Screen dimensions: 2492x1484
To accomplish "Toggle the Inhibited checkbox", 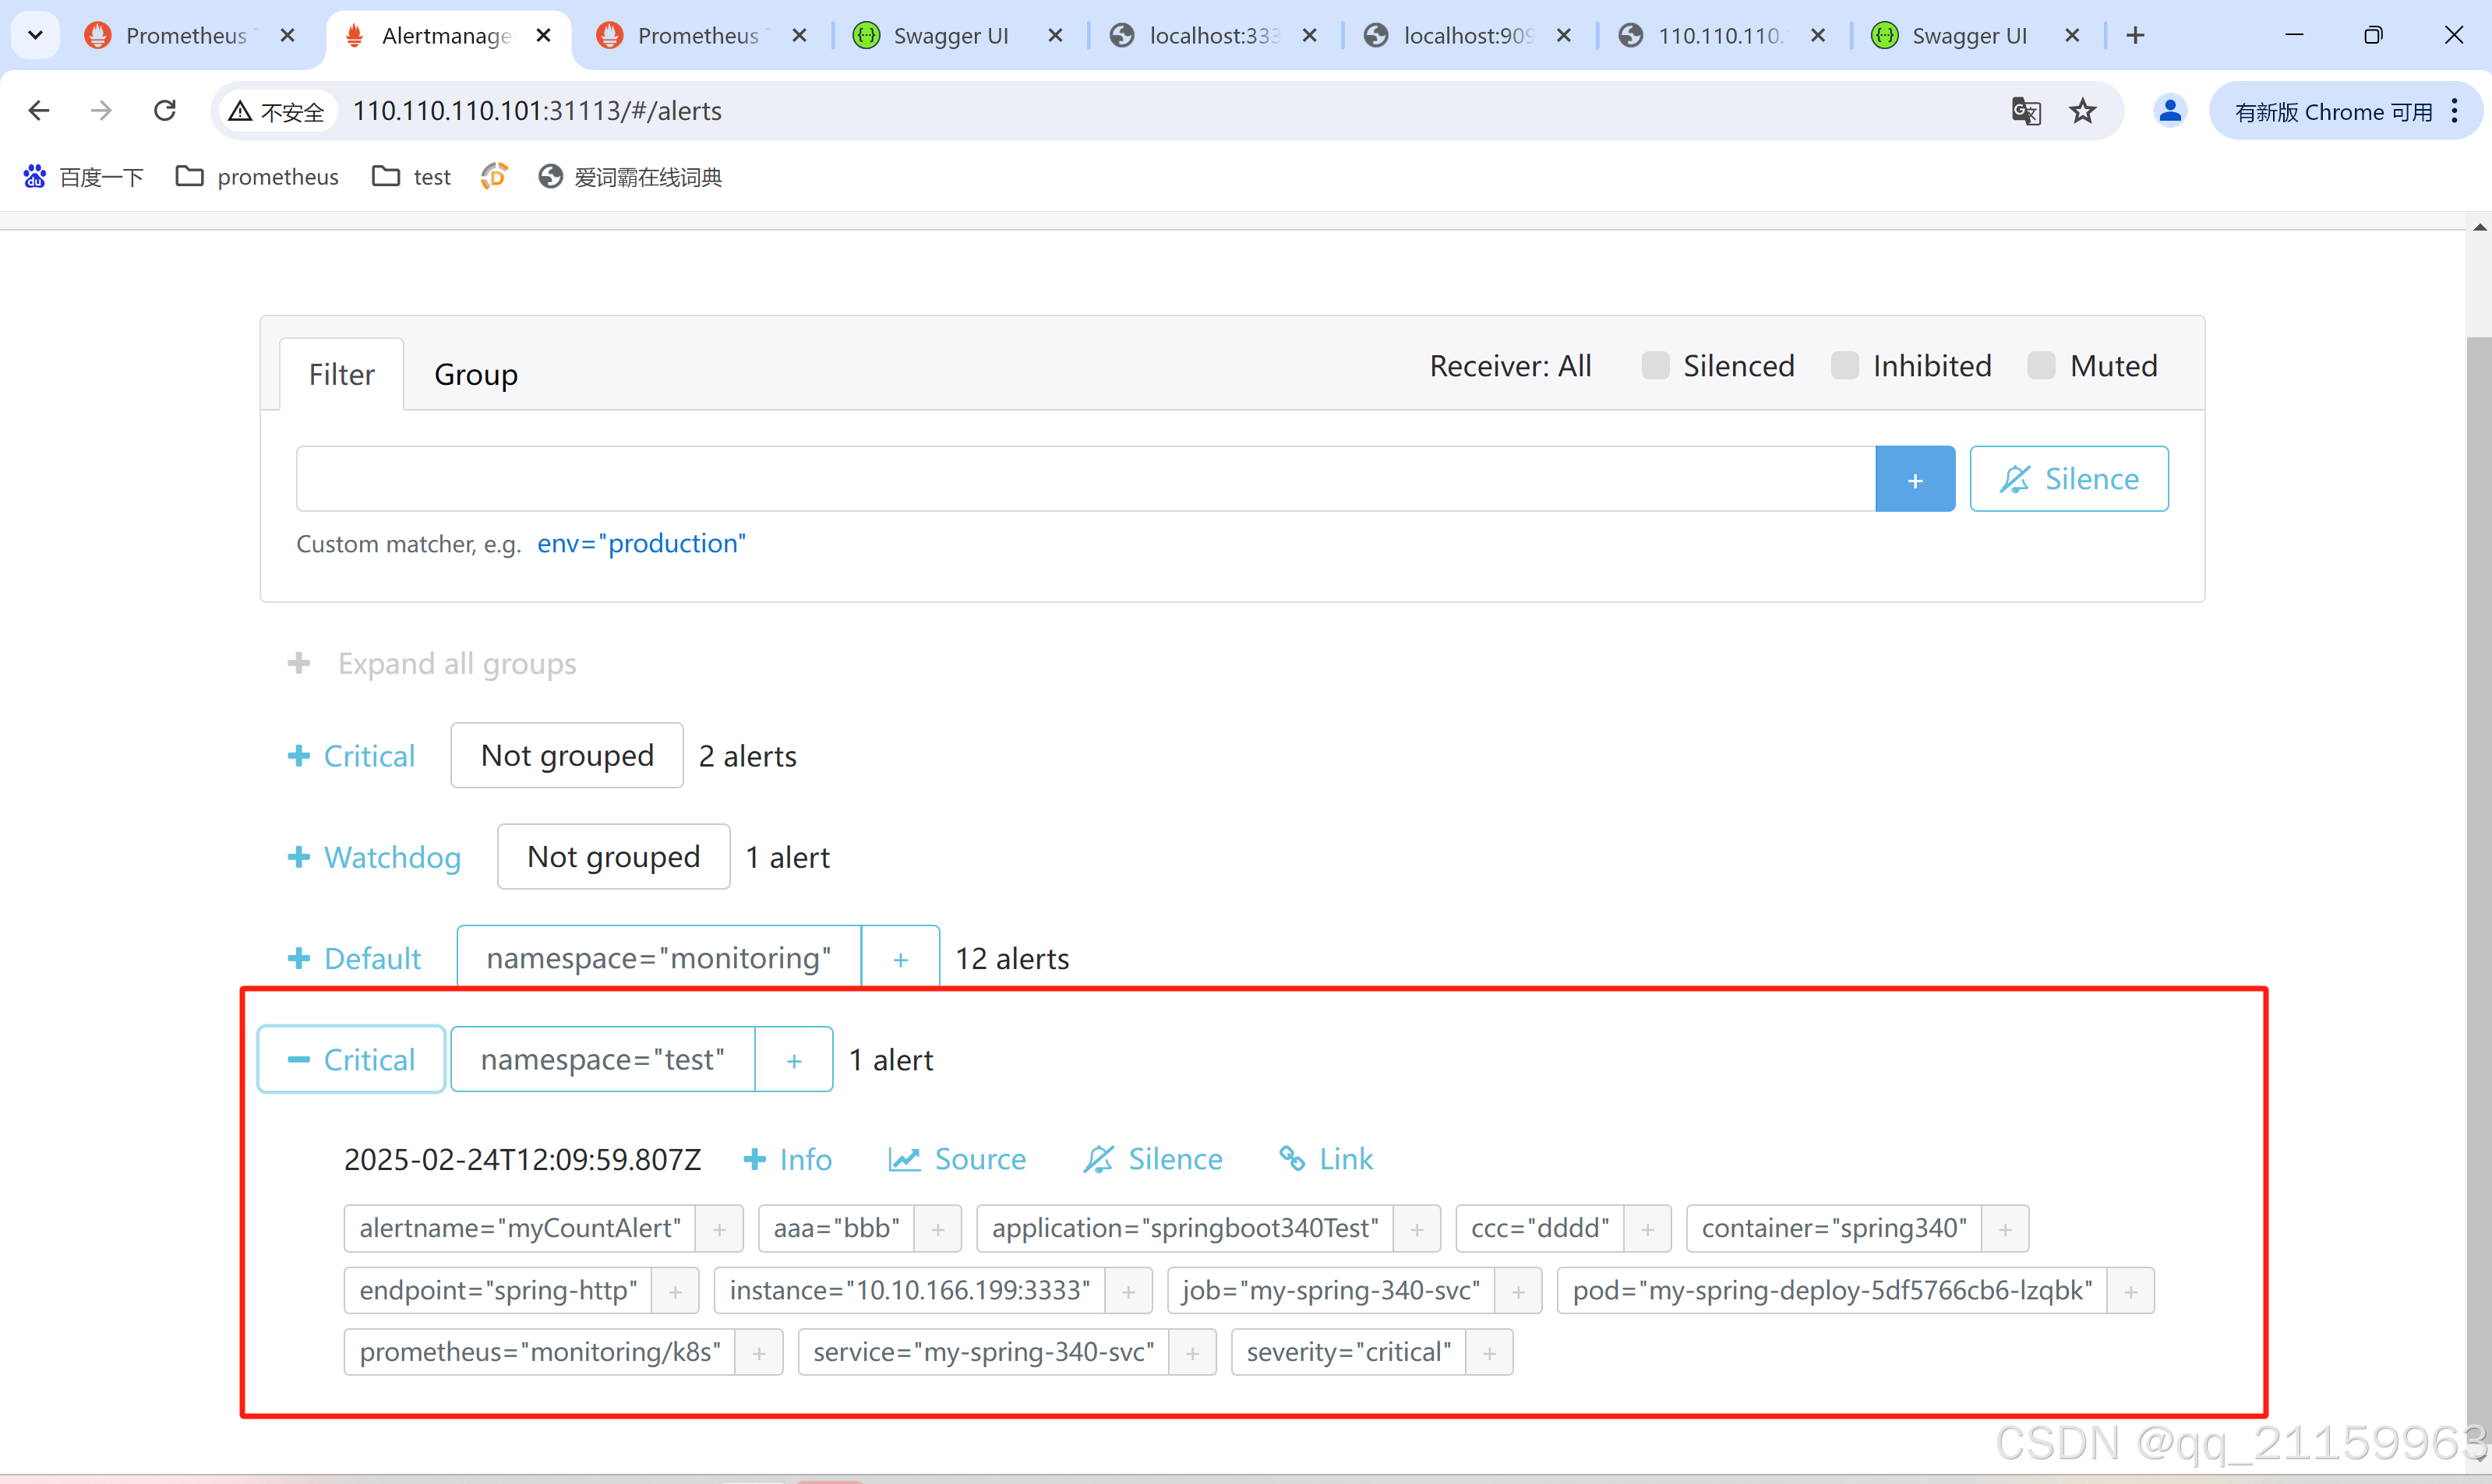I will 1844,366.
